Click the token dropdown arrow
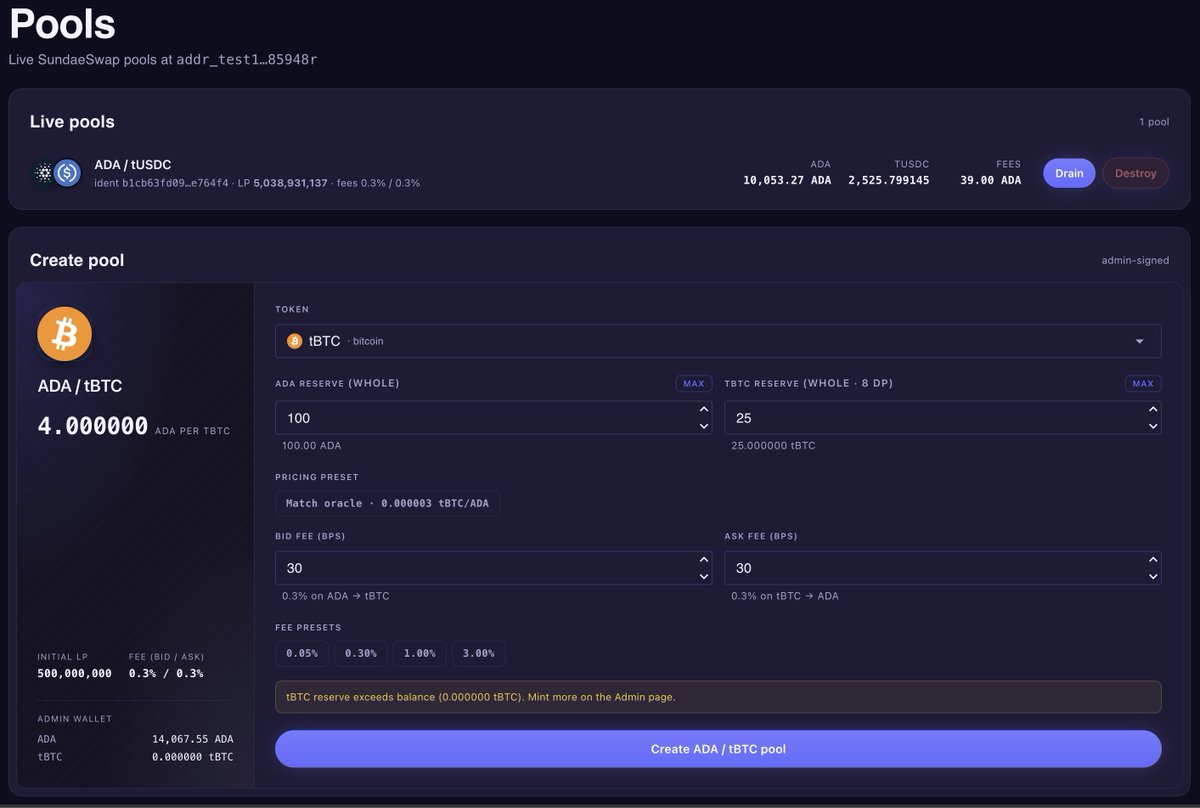The image size is (1200, 808). click(1139, 341)
